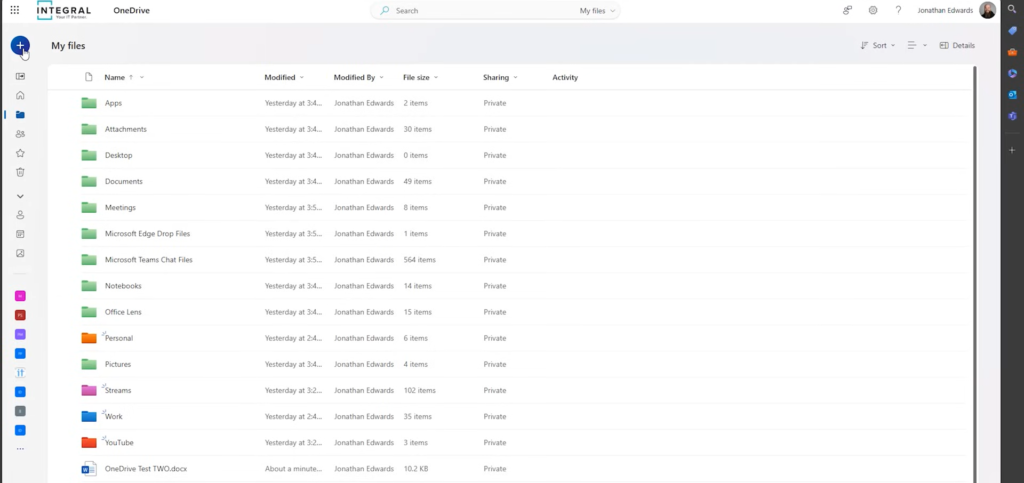
Task: Open the Settings gear icon
Action: (x=873, y=10)
